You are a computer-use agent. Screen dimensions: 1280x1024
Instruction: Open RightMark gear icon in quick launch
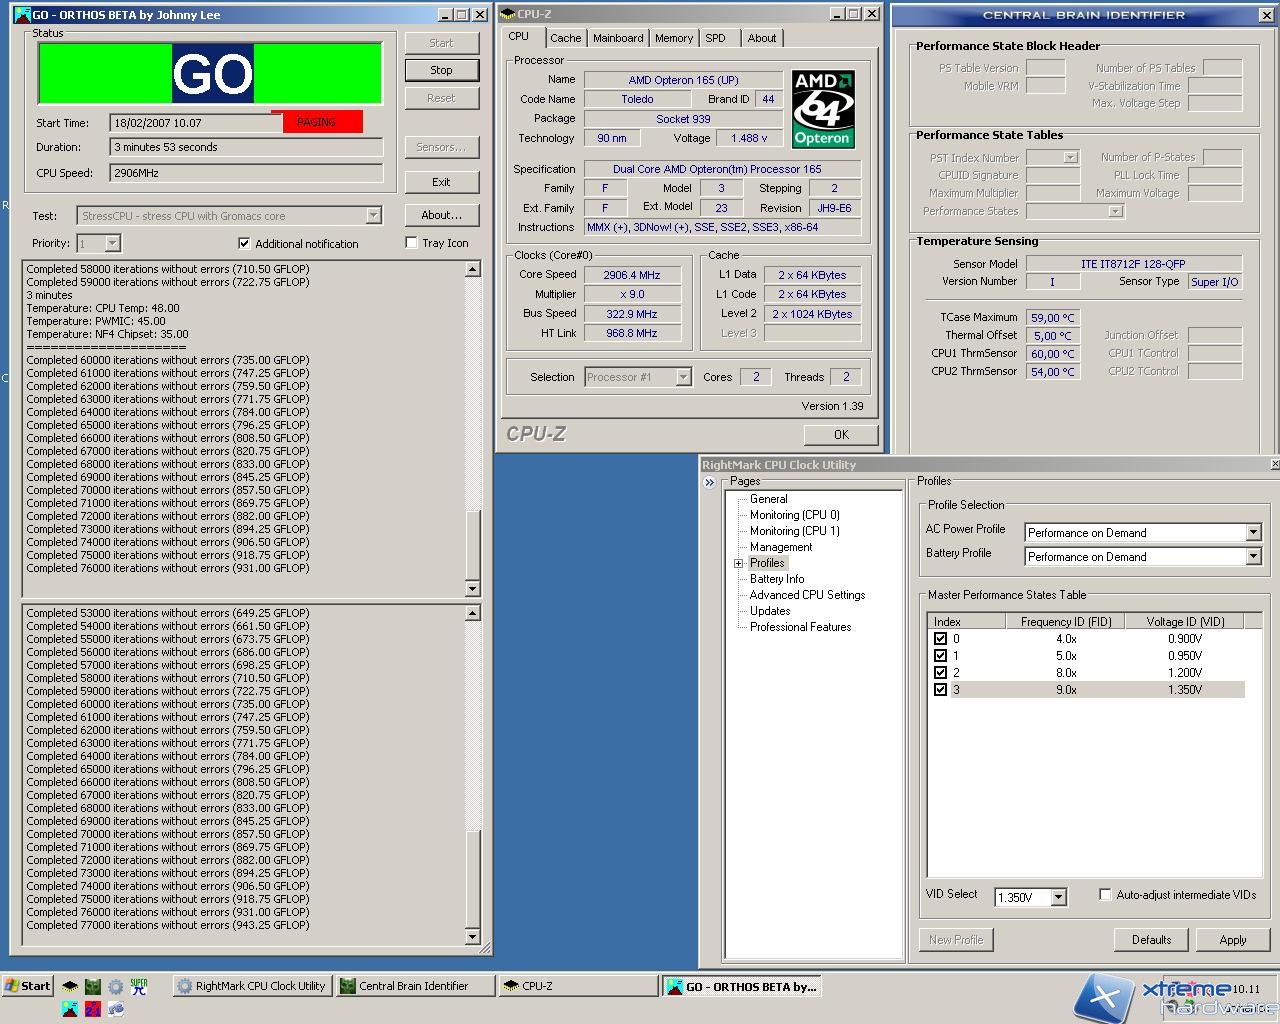115,987
